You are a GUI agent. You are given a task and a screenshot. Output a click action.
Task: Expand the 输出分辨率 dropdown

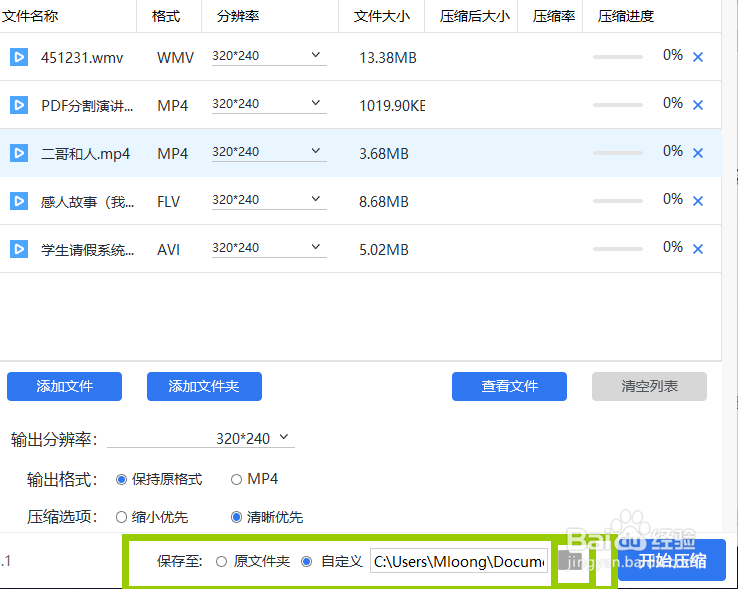tap(201, 438)
